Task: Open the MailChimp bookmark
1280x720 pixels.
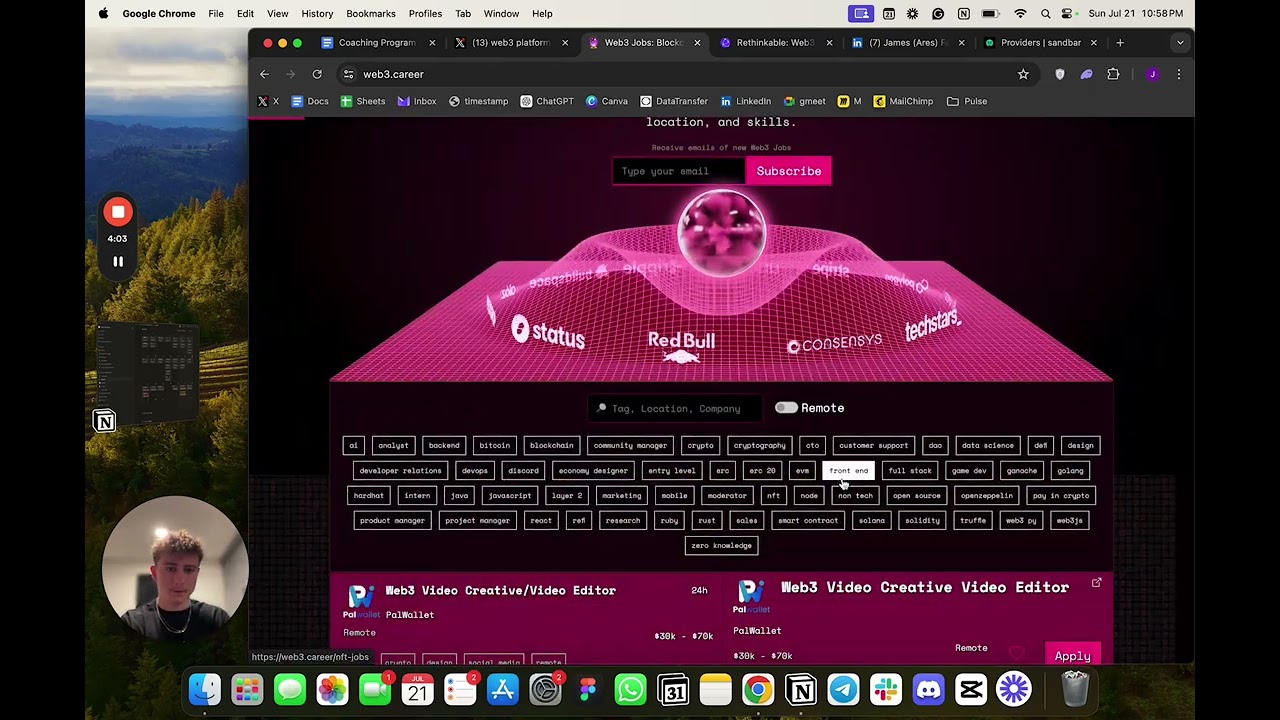Action: [x=903, y=101]
